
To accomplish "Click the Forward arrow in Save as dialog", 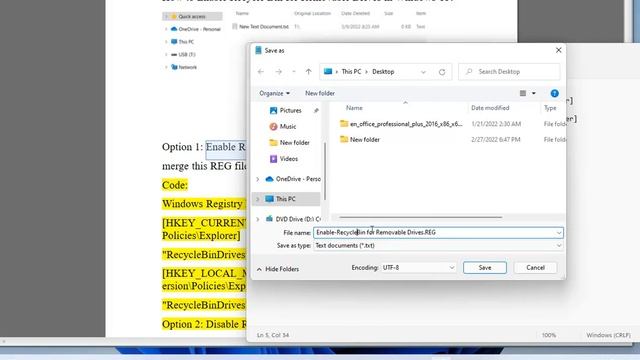I will click(278, 72).
